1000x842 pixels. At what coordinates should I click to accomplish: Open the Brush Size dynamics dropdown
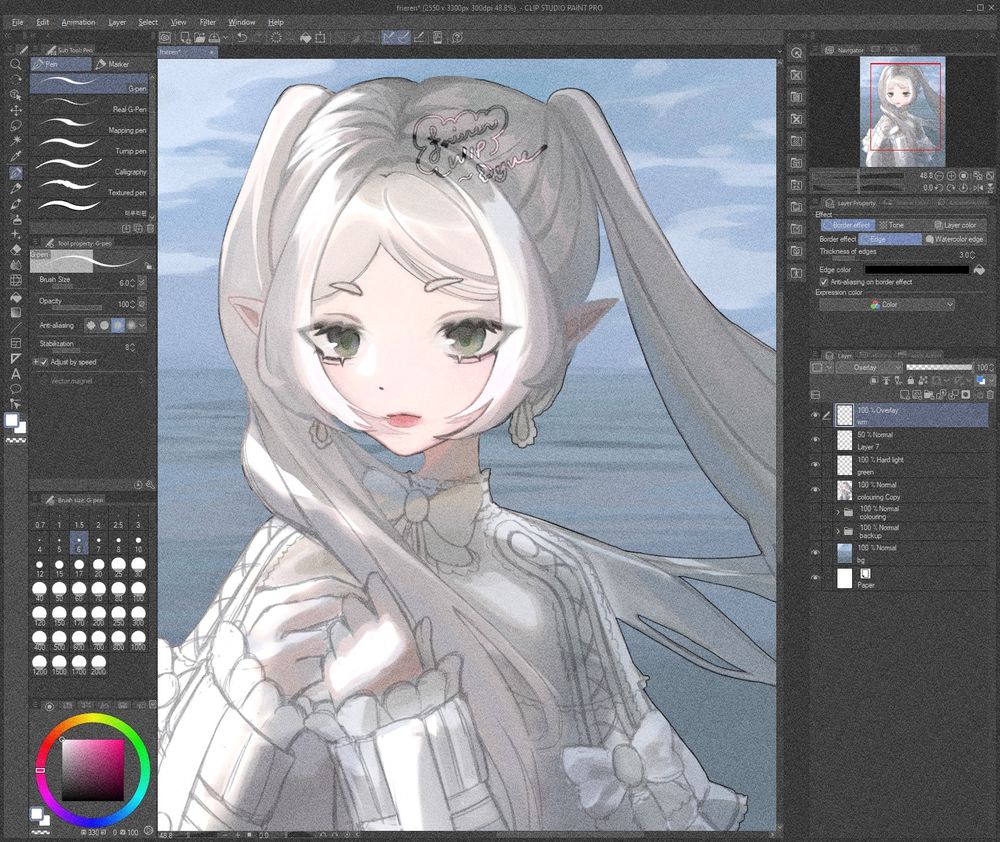pyautogui.click(x=142, y=283)
